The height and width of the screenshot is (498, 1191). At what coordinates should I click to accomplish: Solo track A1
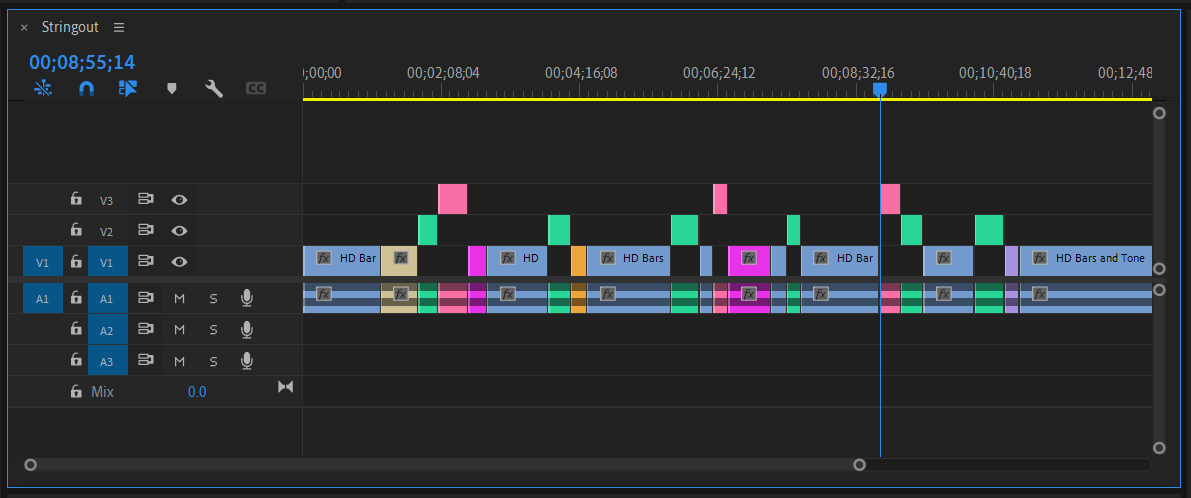point(213,299)
